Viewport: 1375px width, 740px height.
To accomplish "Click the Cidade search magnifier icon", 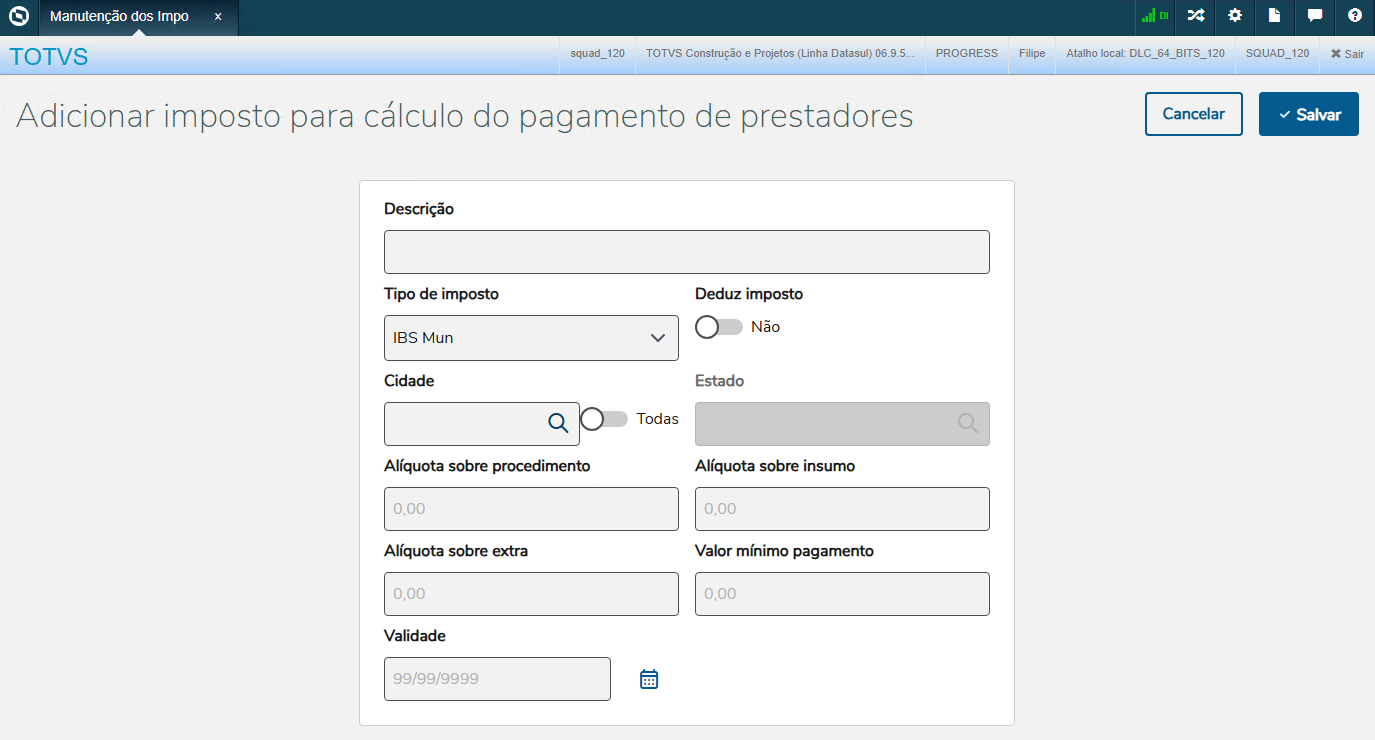I will (x=558, y=423).
